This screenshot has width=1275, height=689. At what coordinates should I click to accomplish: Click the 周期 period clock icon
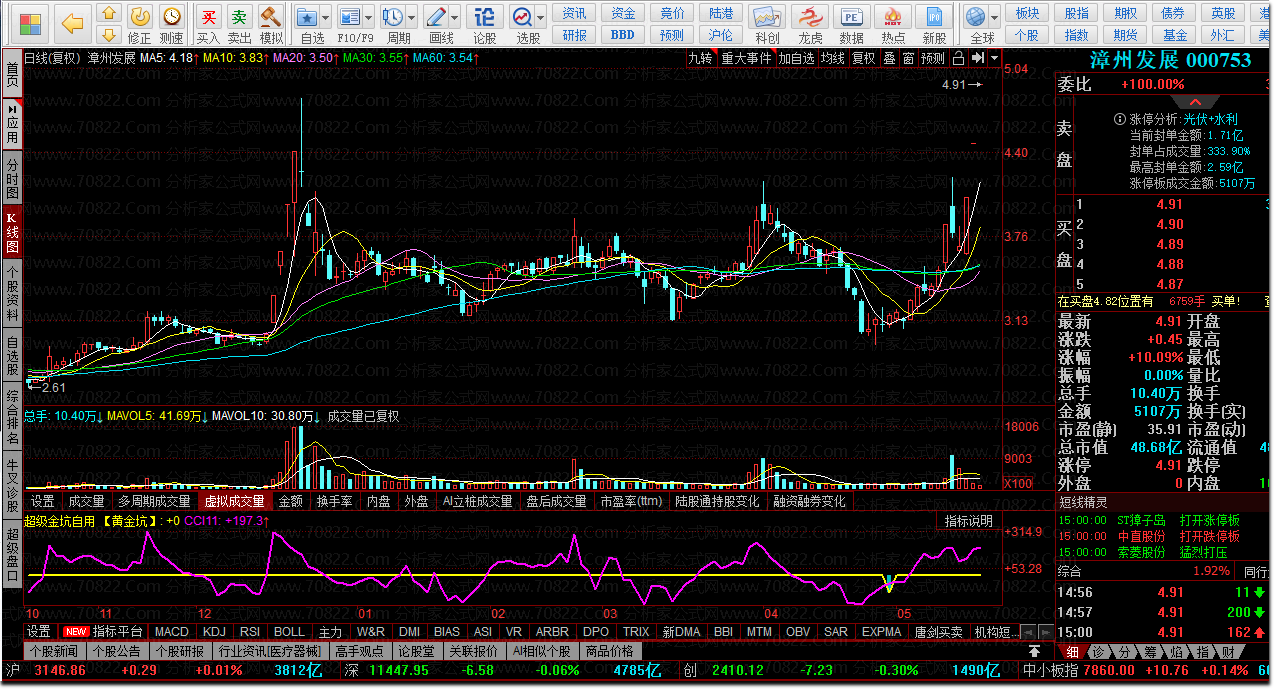tap(395, 24)
